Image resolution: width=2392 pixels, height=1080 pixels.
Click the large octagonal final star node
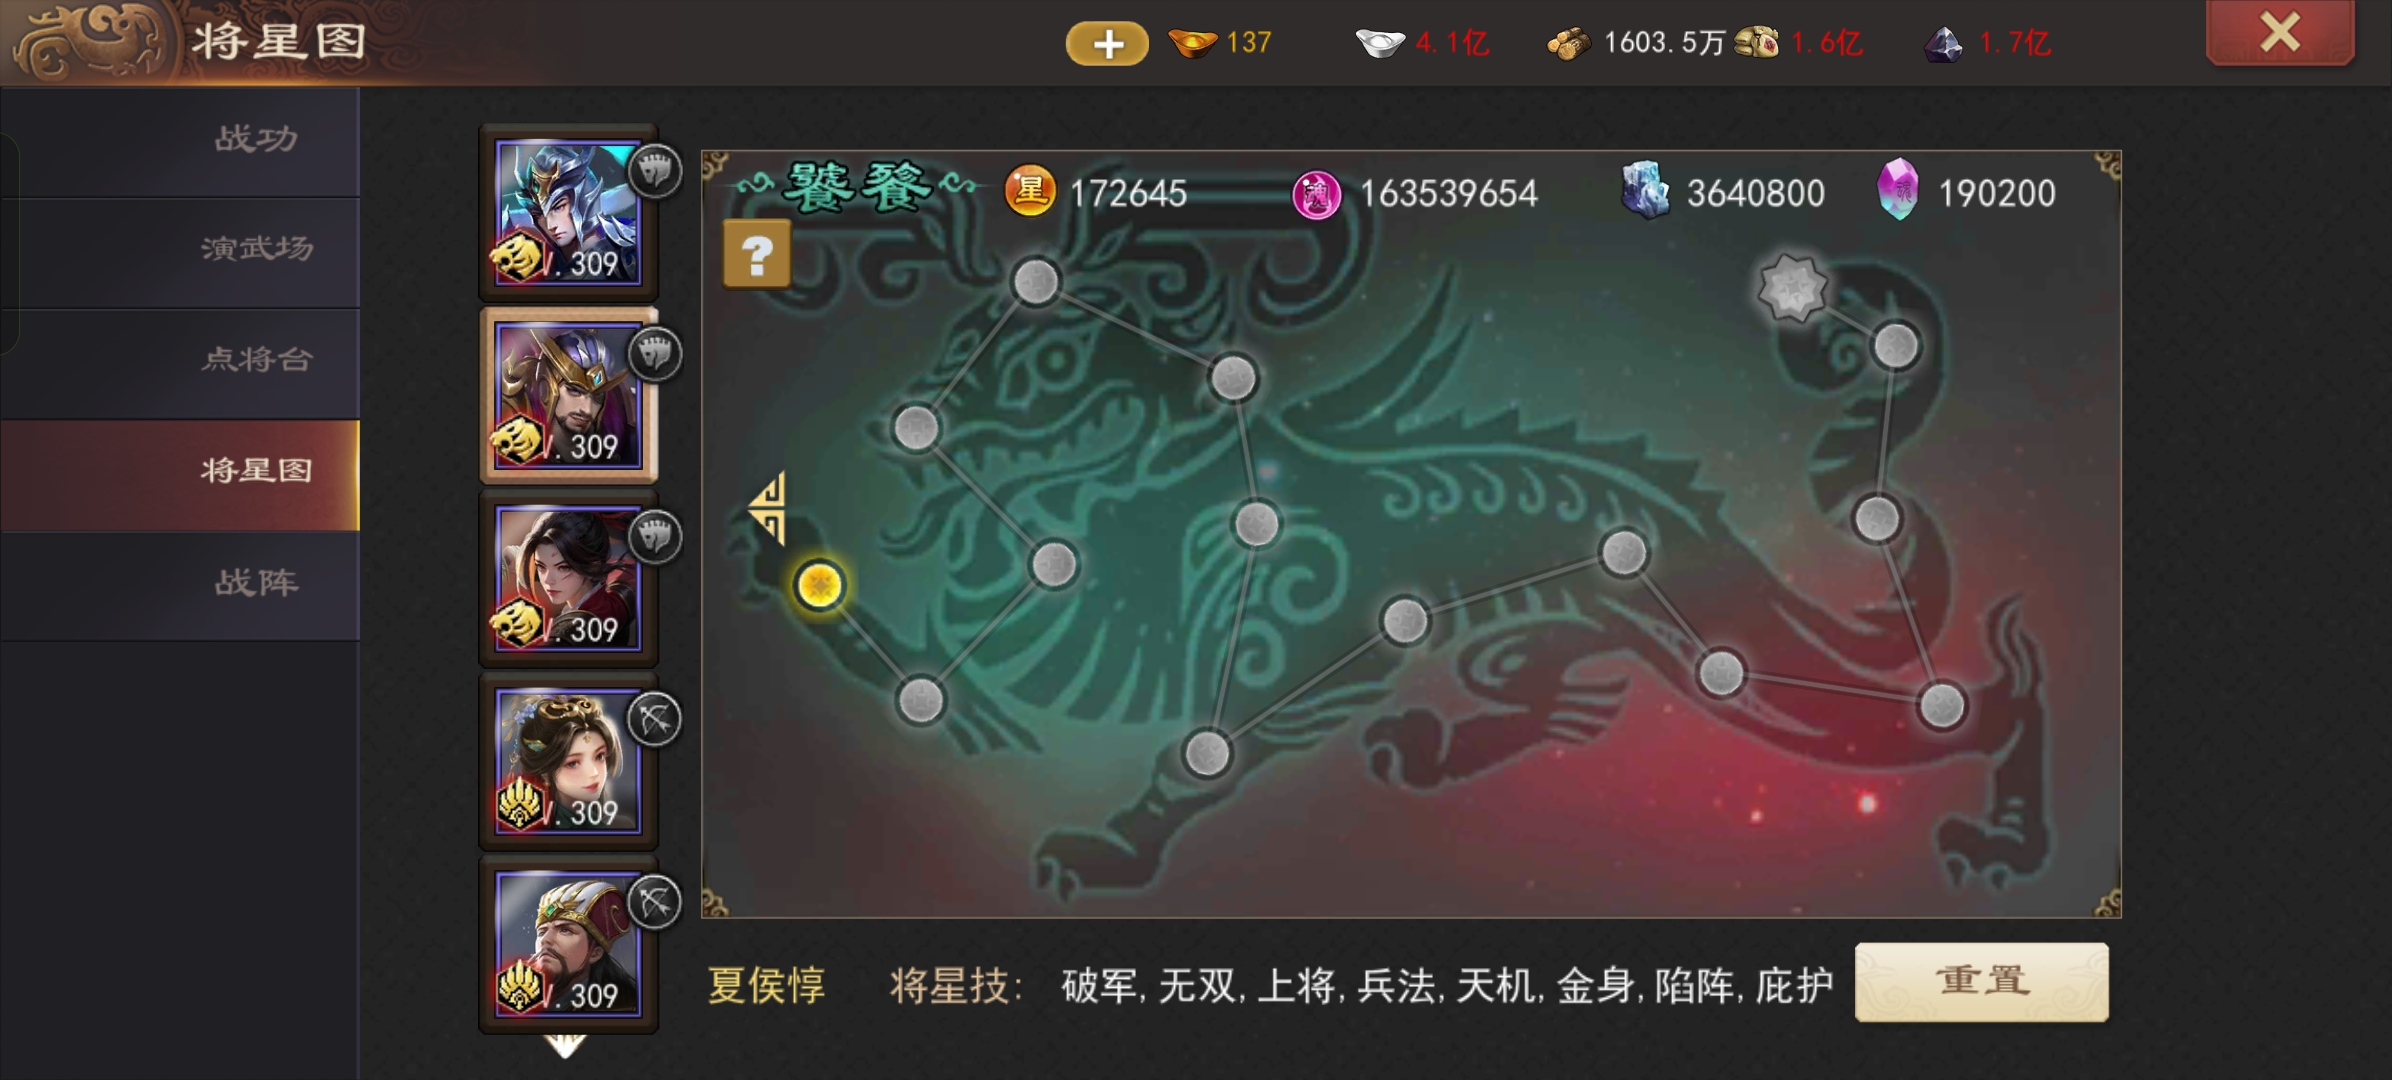coord(1792,289)
